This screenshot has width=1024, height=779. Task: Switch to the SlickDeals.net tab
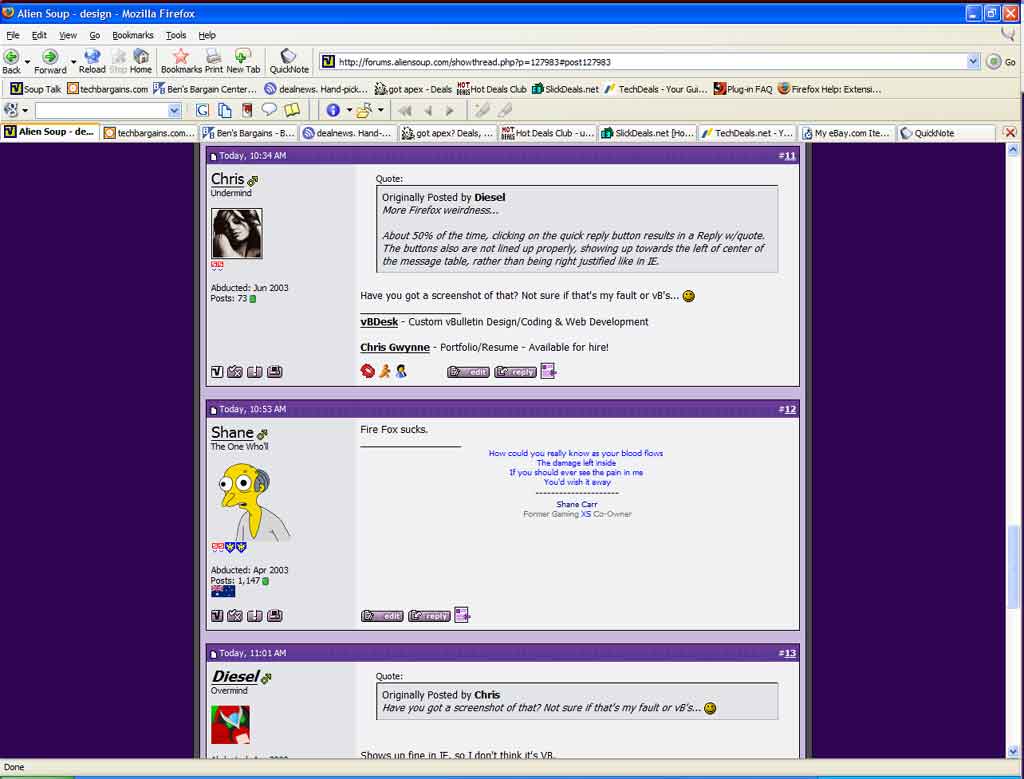[647, 133]
